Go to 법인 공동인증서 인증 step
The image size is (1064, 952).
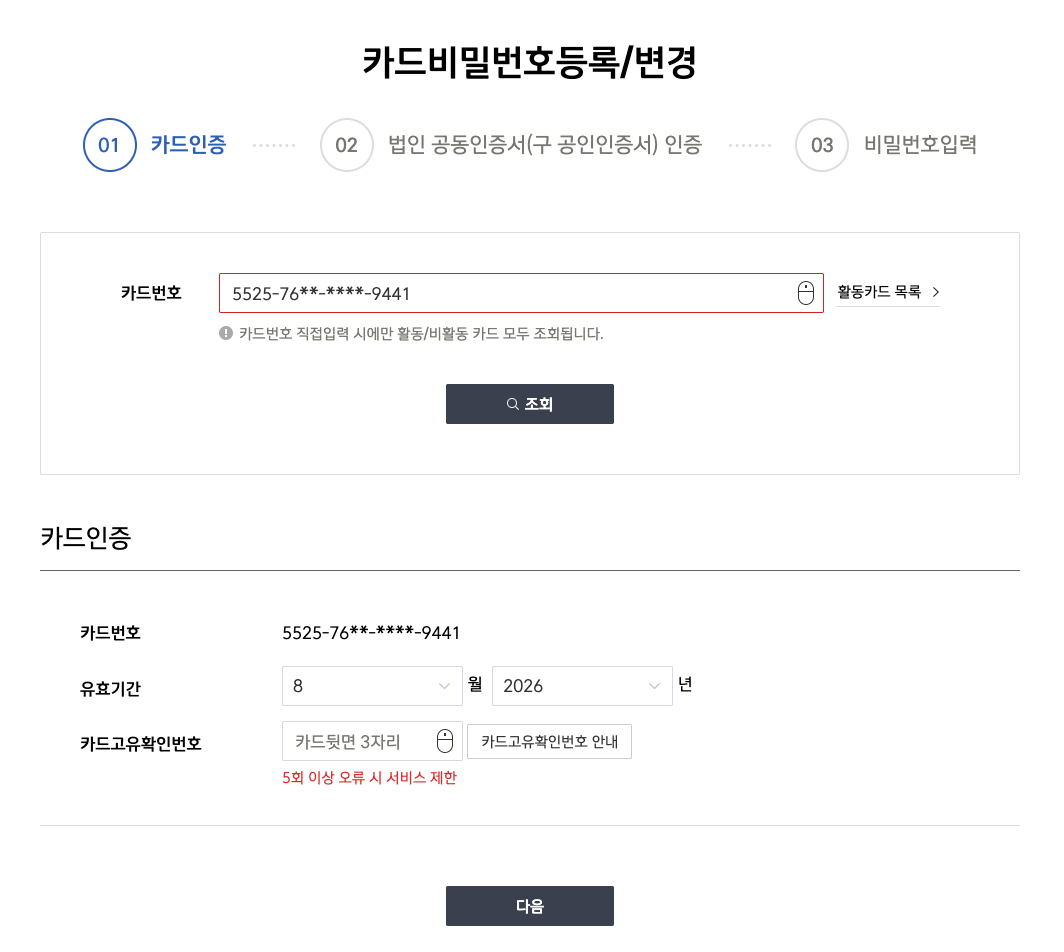click(x=545, y=145)
